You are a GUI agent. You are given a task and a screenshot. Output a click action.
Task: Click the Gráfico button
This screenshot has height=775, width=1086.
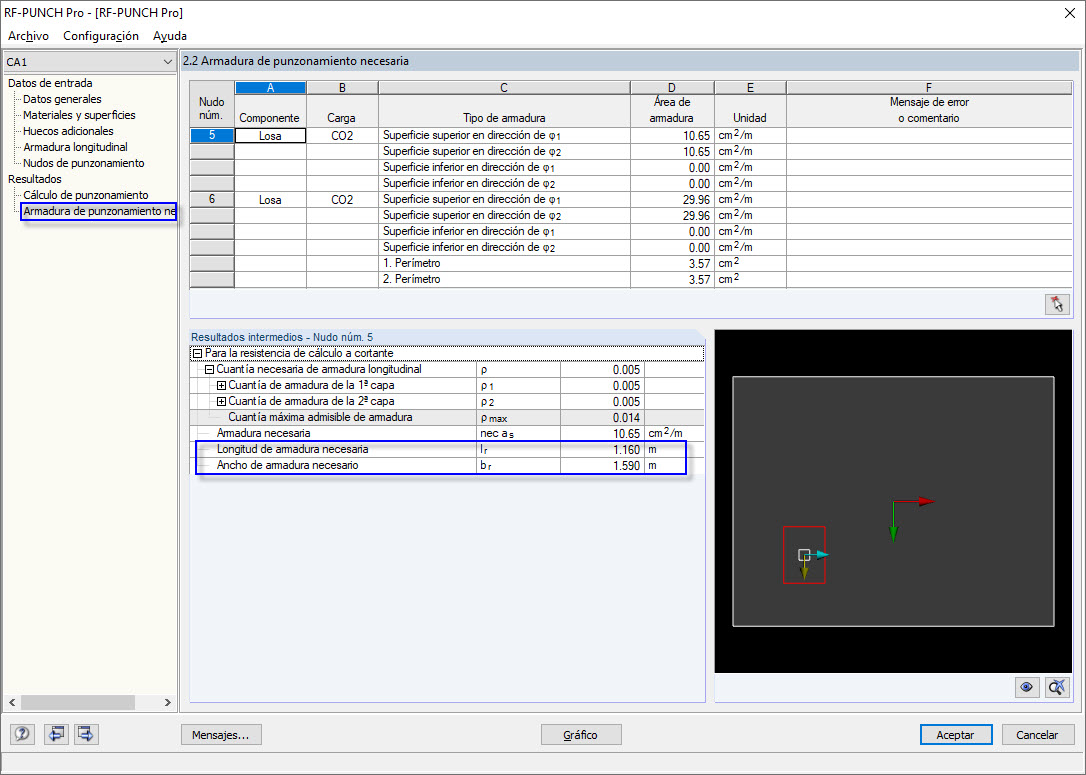tap(580, 734)
